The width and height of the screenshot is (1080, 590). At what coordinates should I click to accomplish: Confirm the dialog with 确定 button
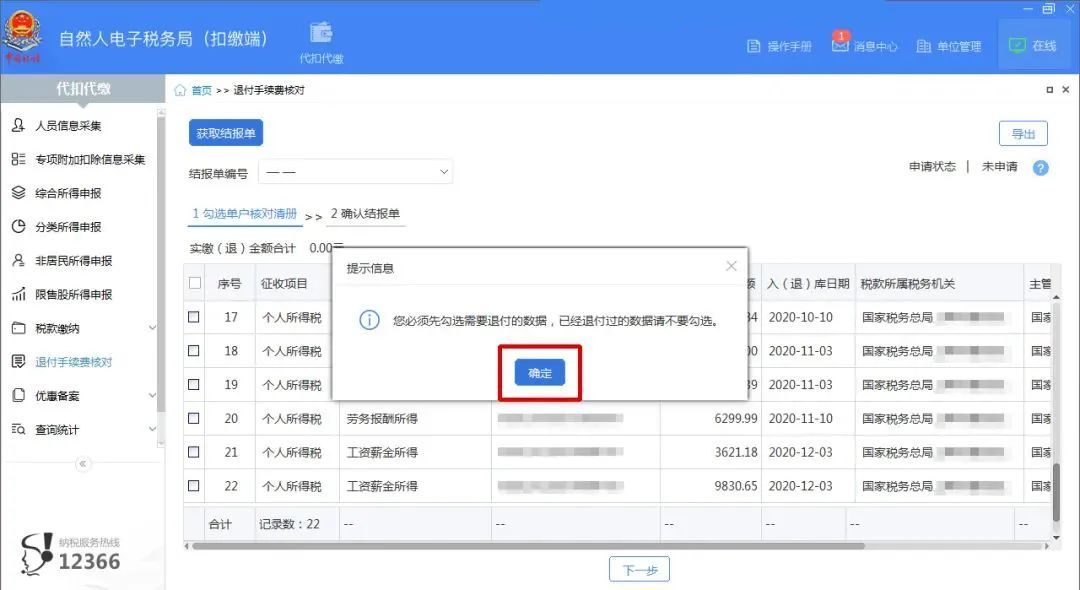point(540,372)
